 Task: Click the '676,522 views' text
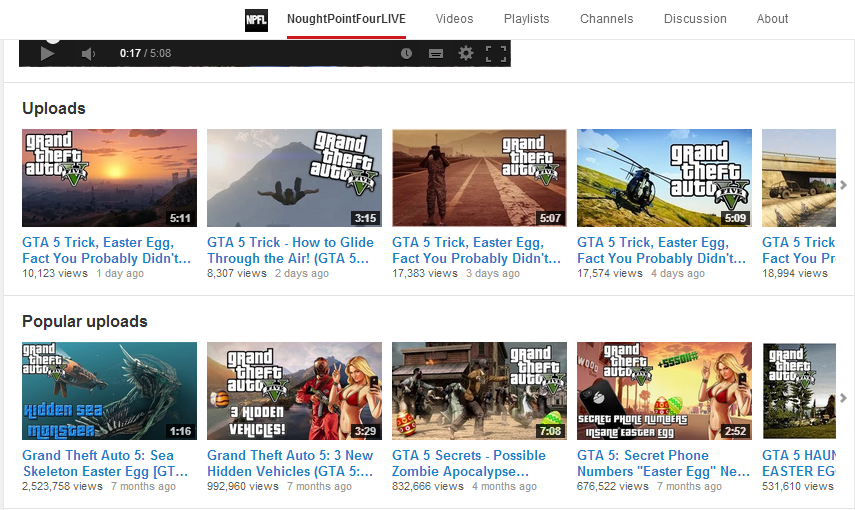(613, 486)
